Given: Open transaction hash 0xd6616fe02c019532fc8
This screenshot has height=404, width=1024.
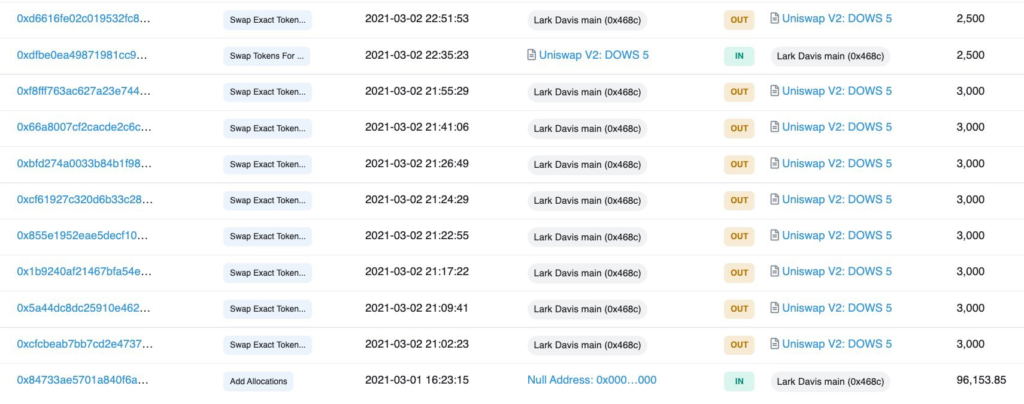Looking at the screenshot, I should click(x=84, y=19).
